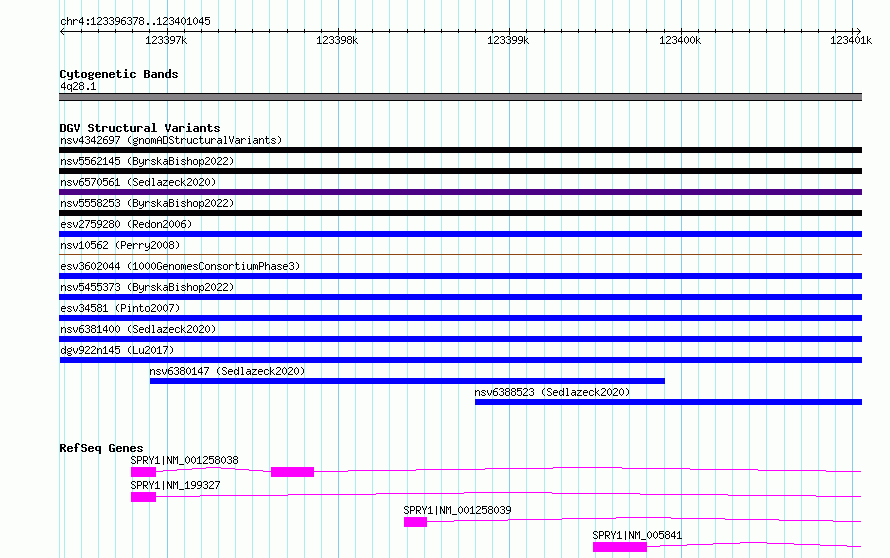Select the blue bar under dgv922n145
The width and height of the screenshot is (890, 558).
[460, 360]
